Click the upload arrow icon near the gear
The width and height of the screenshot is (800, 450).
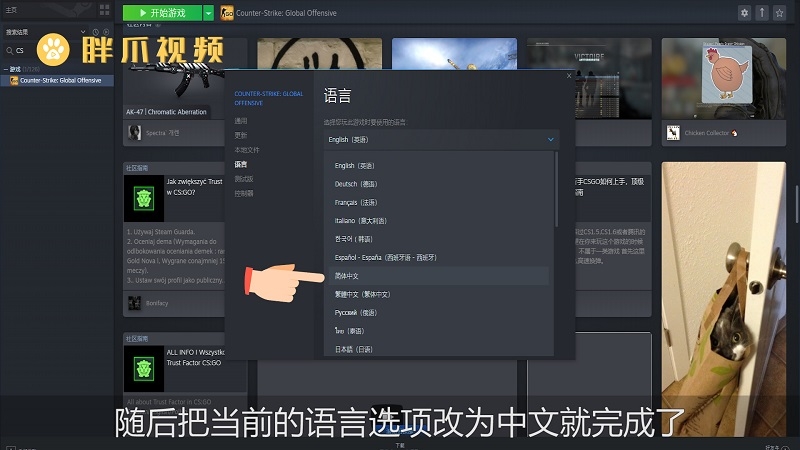click(762, 13)
